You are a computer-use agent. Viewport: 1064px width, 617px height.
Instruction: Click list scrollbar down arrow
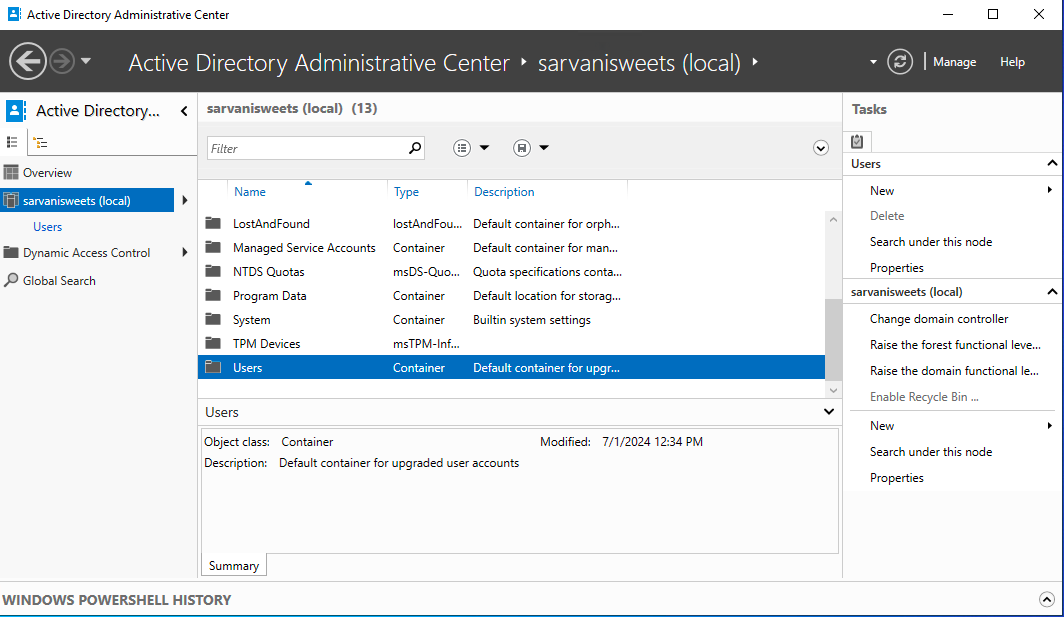click(x=833, y=390)
